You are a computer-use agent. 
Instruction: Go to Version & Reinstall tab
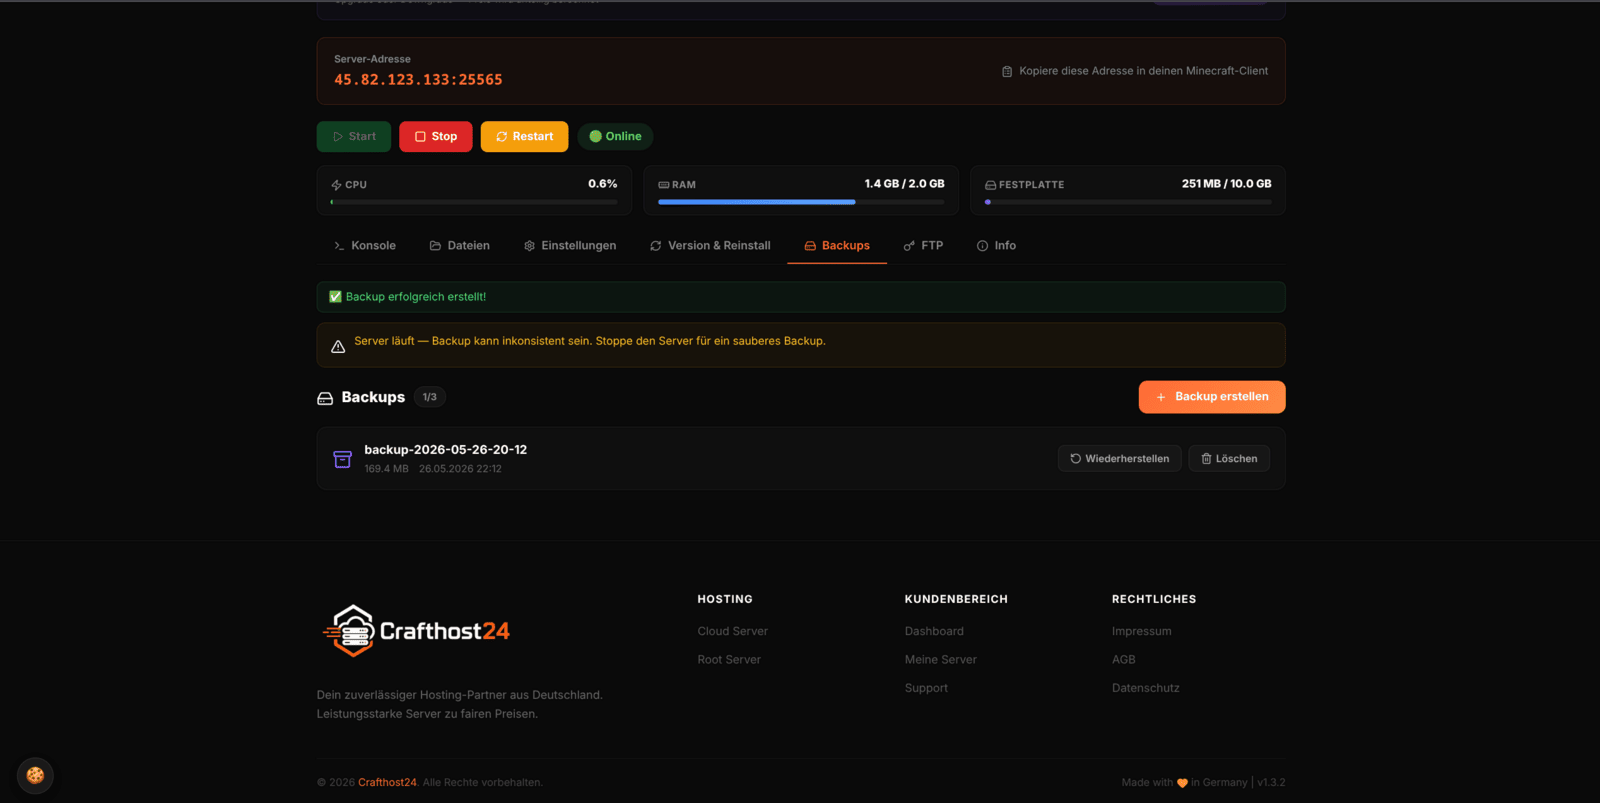coord(710,246)
